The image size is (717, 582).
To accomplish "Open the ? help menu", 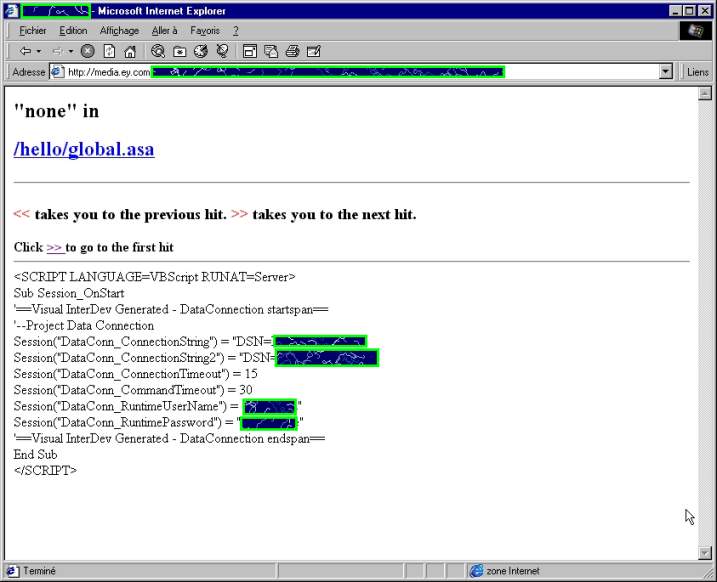I will click(x=235, y=31).
